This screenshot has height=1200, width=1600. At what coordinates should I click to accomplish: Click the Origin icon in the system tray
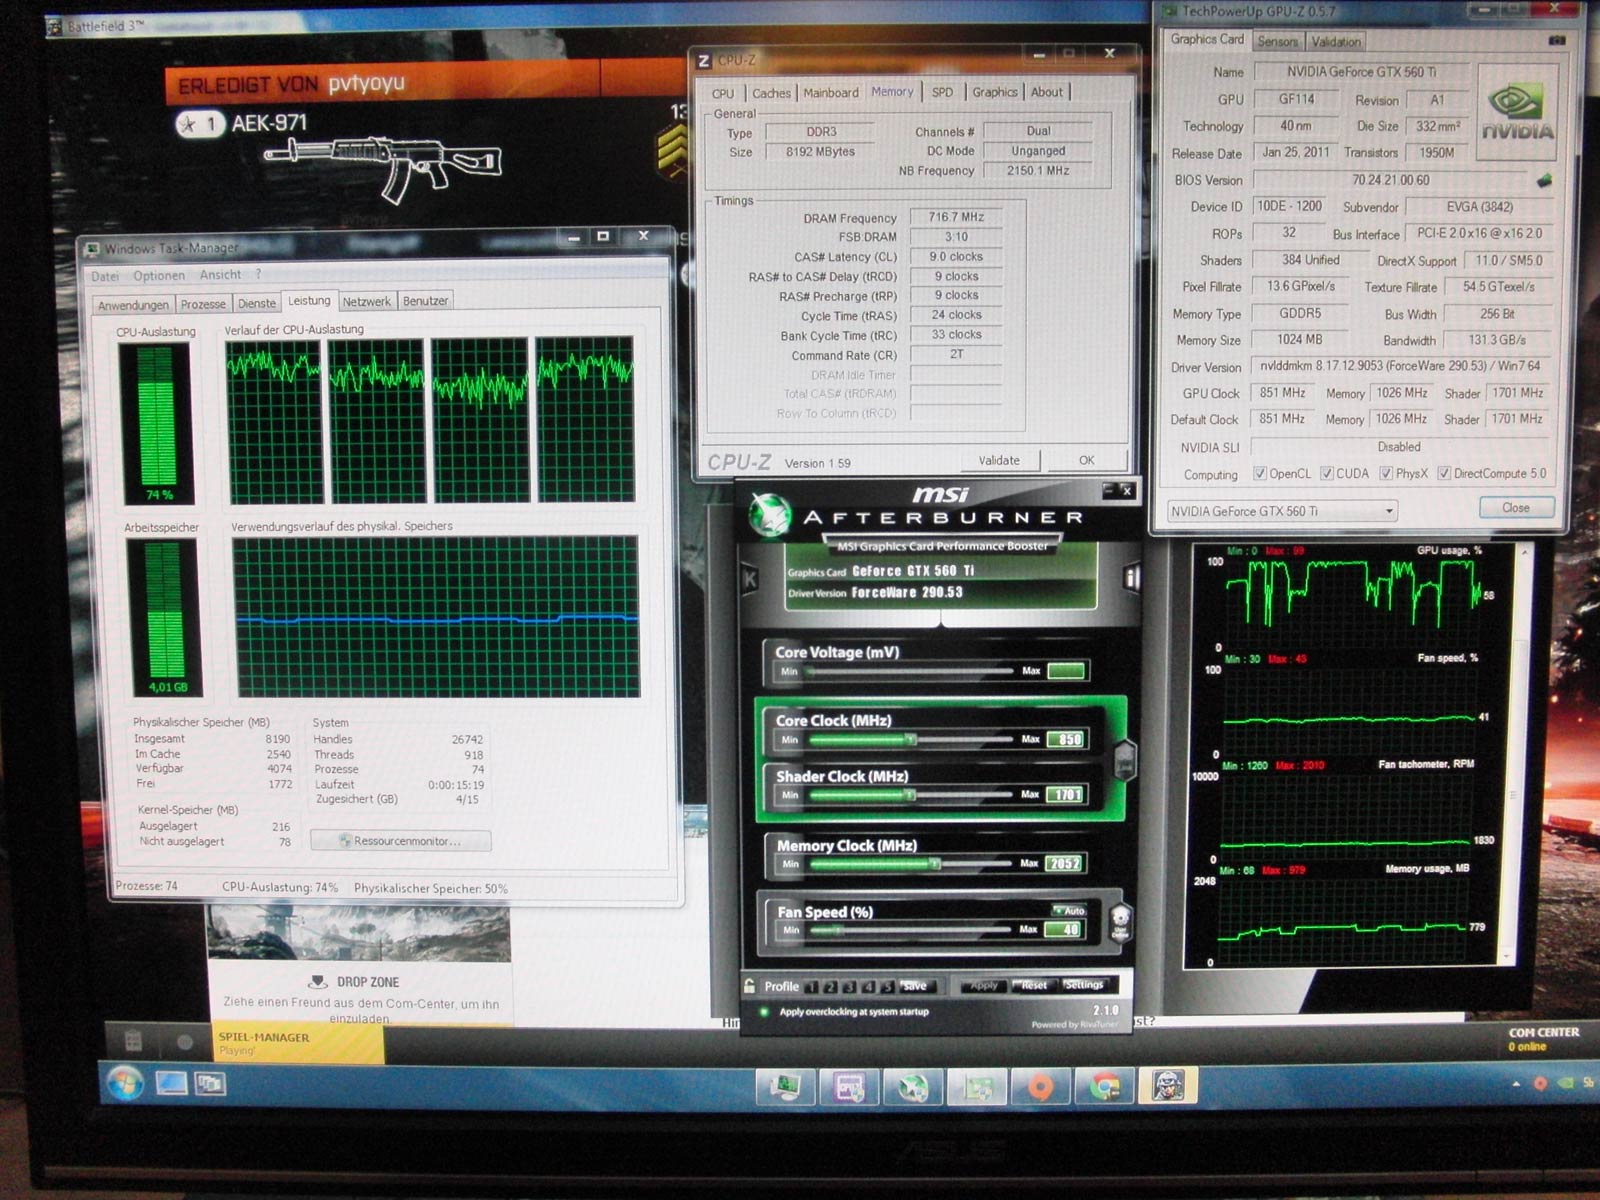click(1540, 1083)
